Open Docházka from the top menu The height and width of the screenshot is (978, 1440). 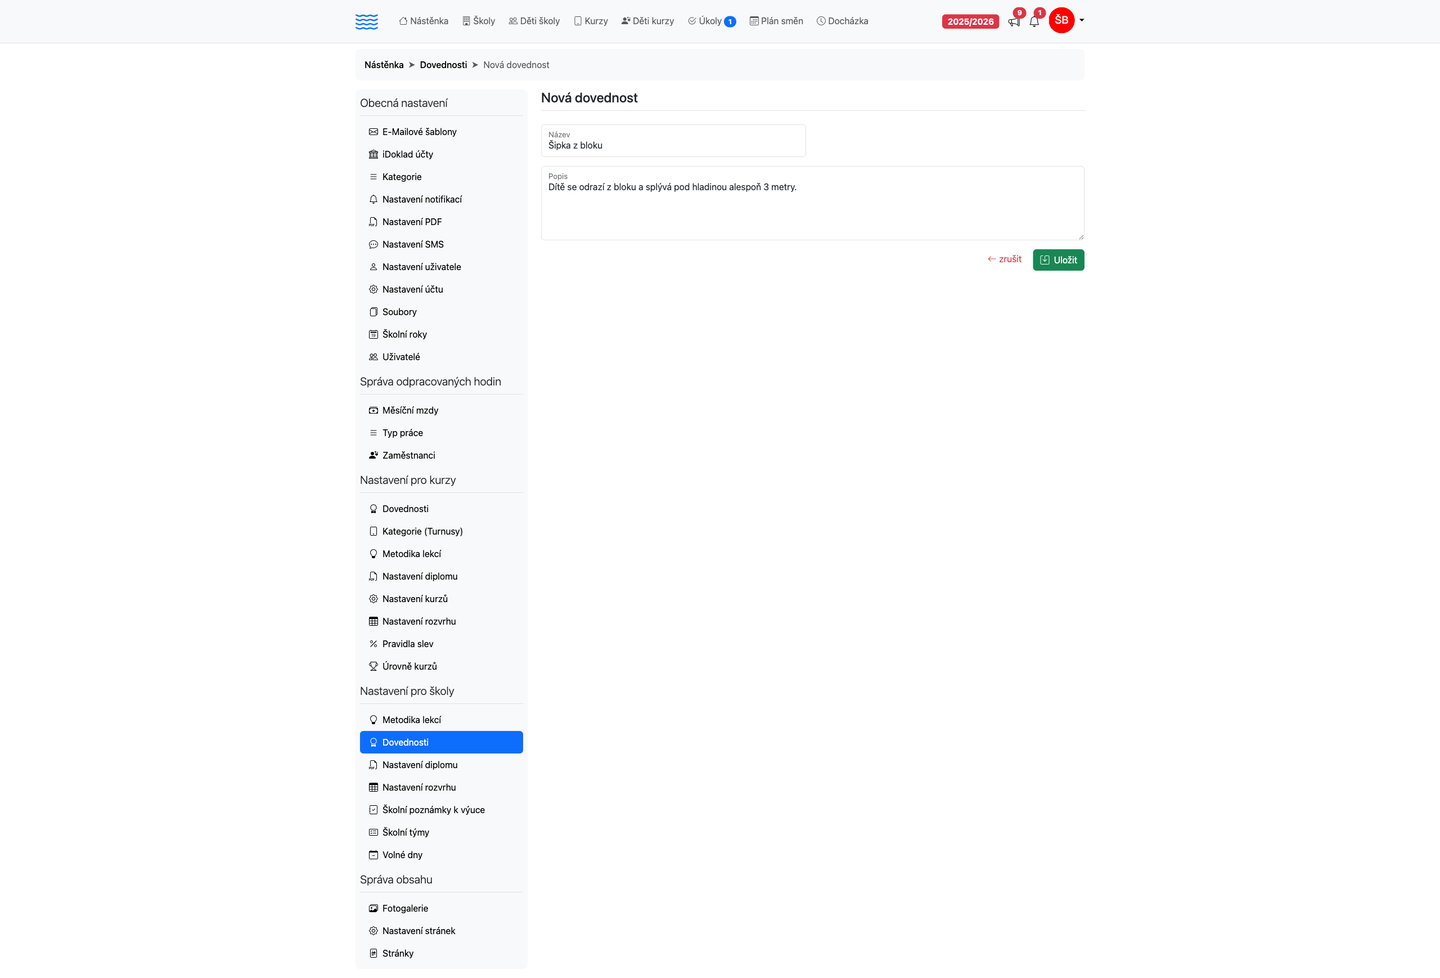point(842,21)
